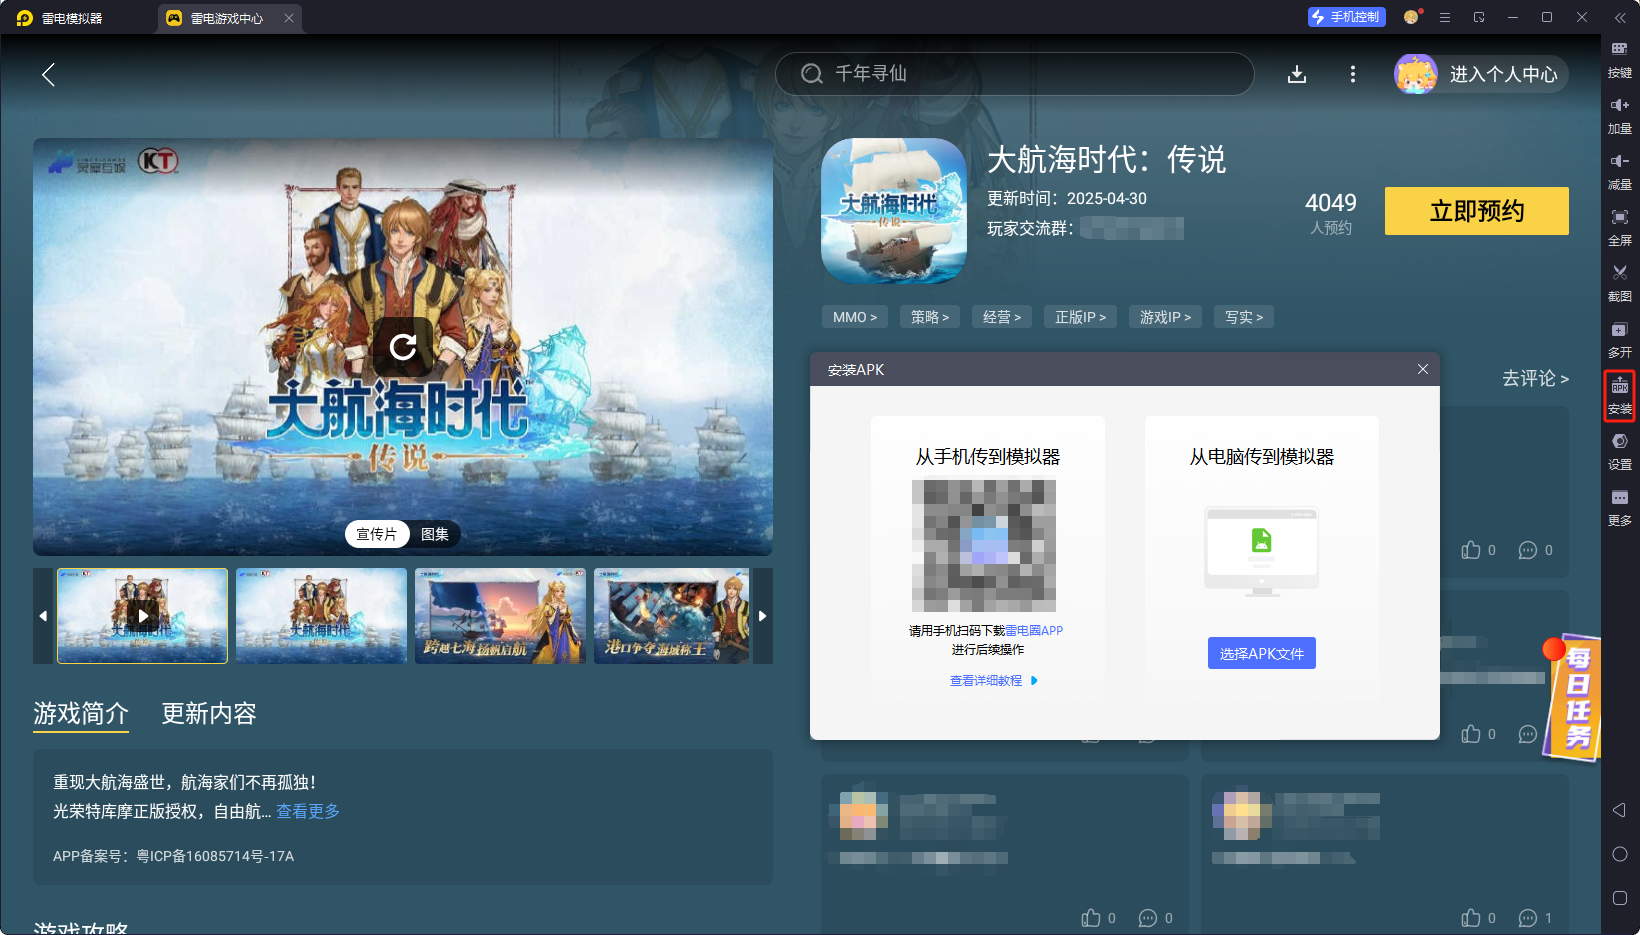Like the bottom-left review card
The height and width of the screenshot is (935, 1640).
1091,918
